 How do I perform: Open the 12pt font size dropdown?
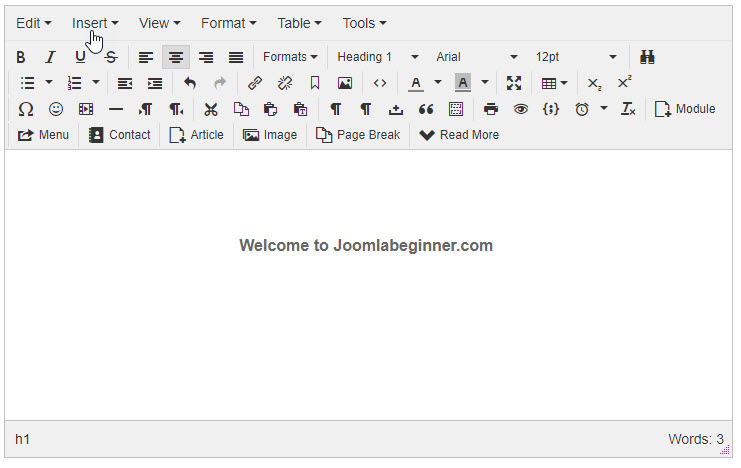(x=576, y=57)
